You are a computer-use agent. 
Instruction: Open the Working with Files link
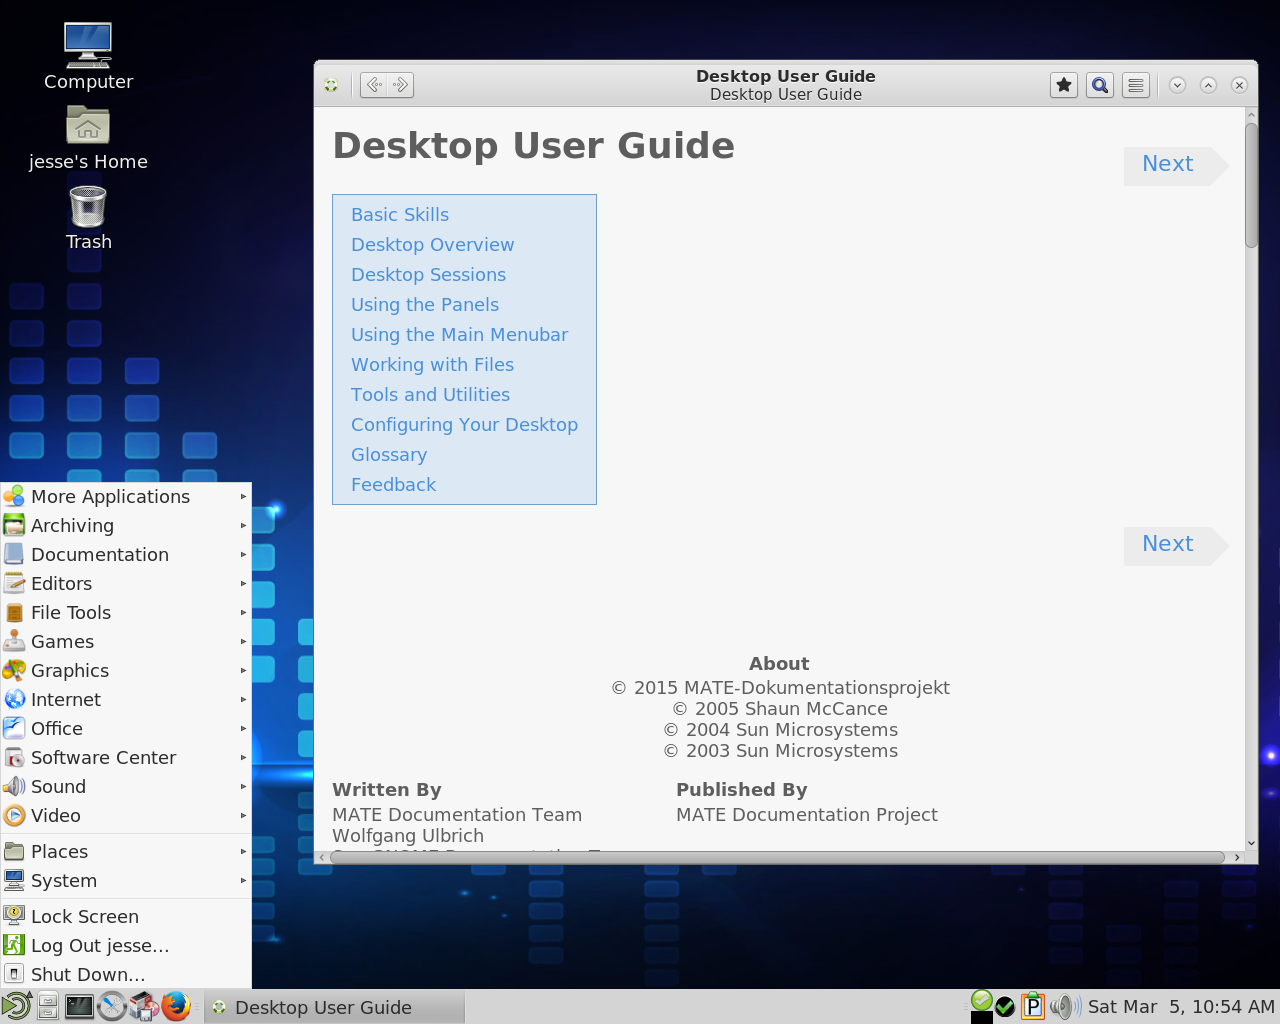(432, 365)
